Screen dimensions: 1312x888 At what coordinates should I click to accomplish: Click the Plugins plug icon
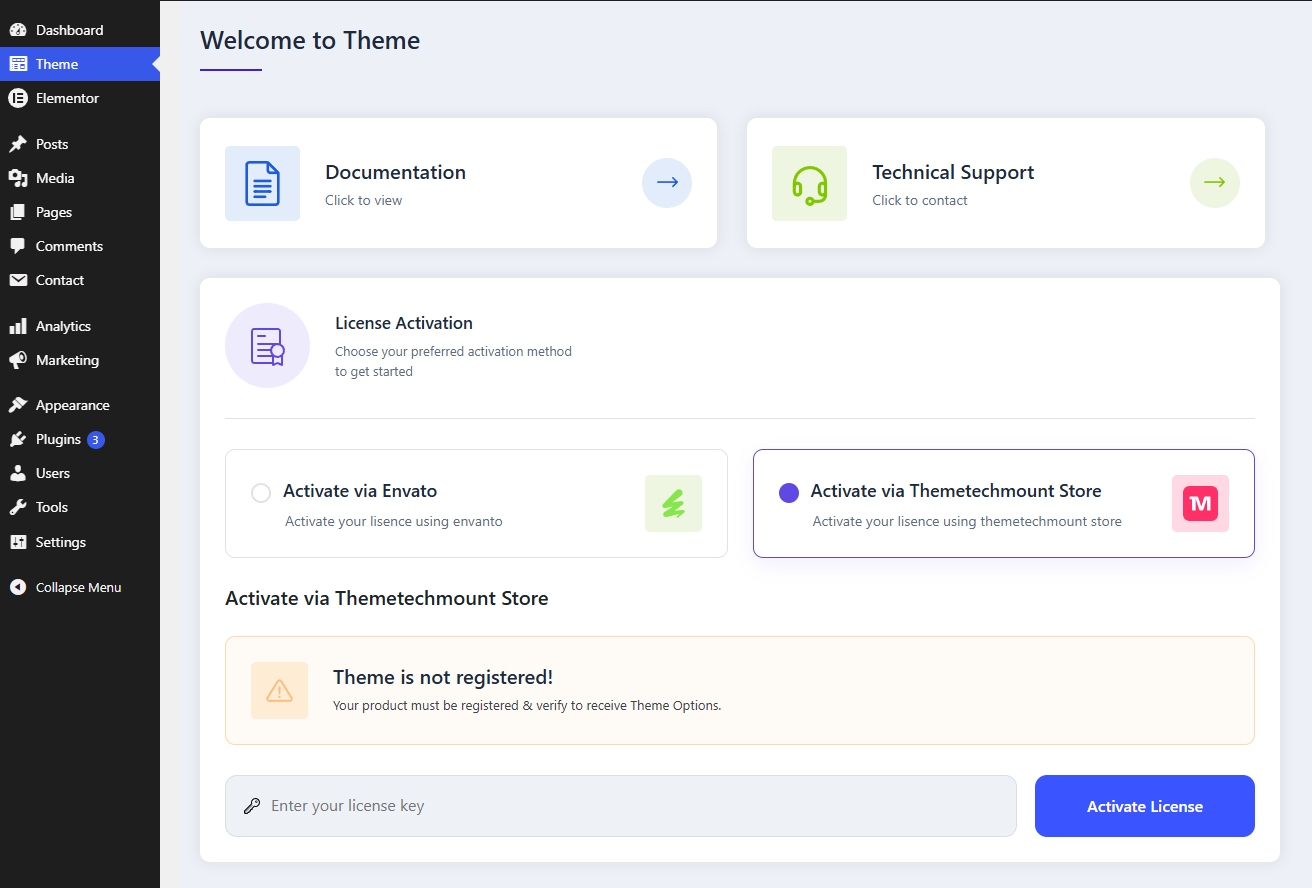(x=18, y=439)
